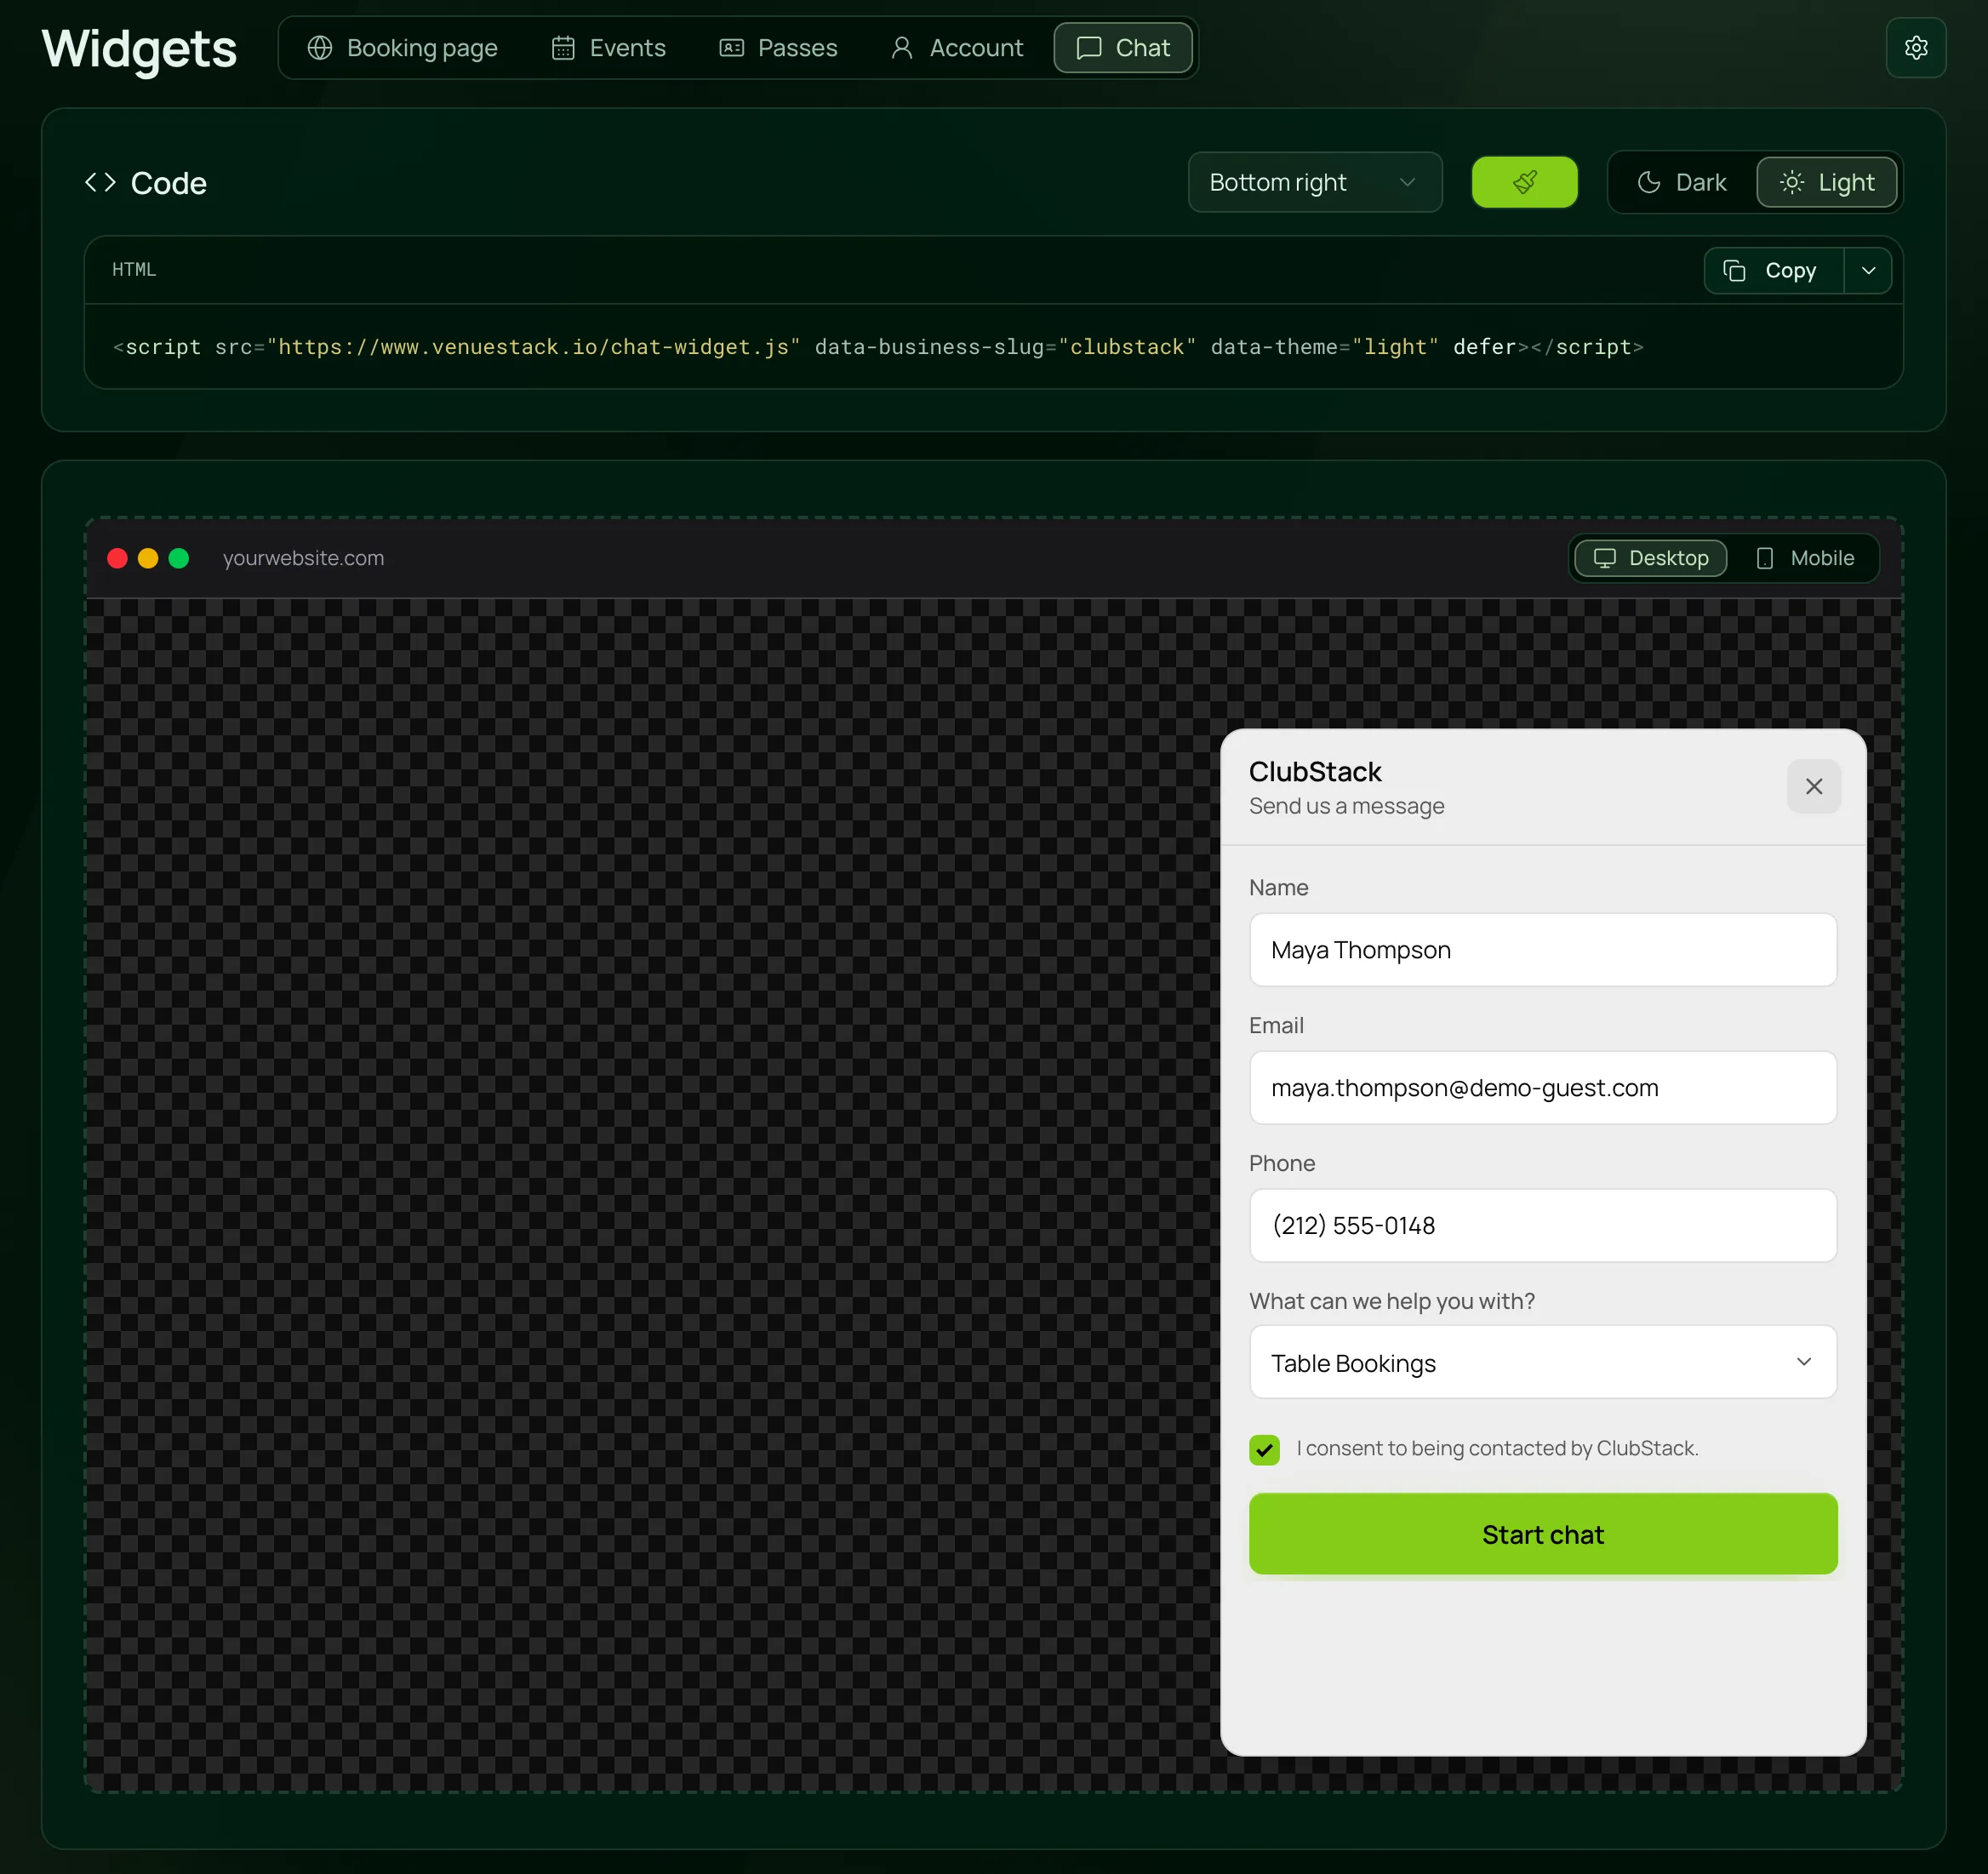Select Mobile preview mode
Screen dimensions: 1988x1874
click(x=1805, y=558)
